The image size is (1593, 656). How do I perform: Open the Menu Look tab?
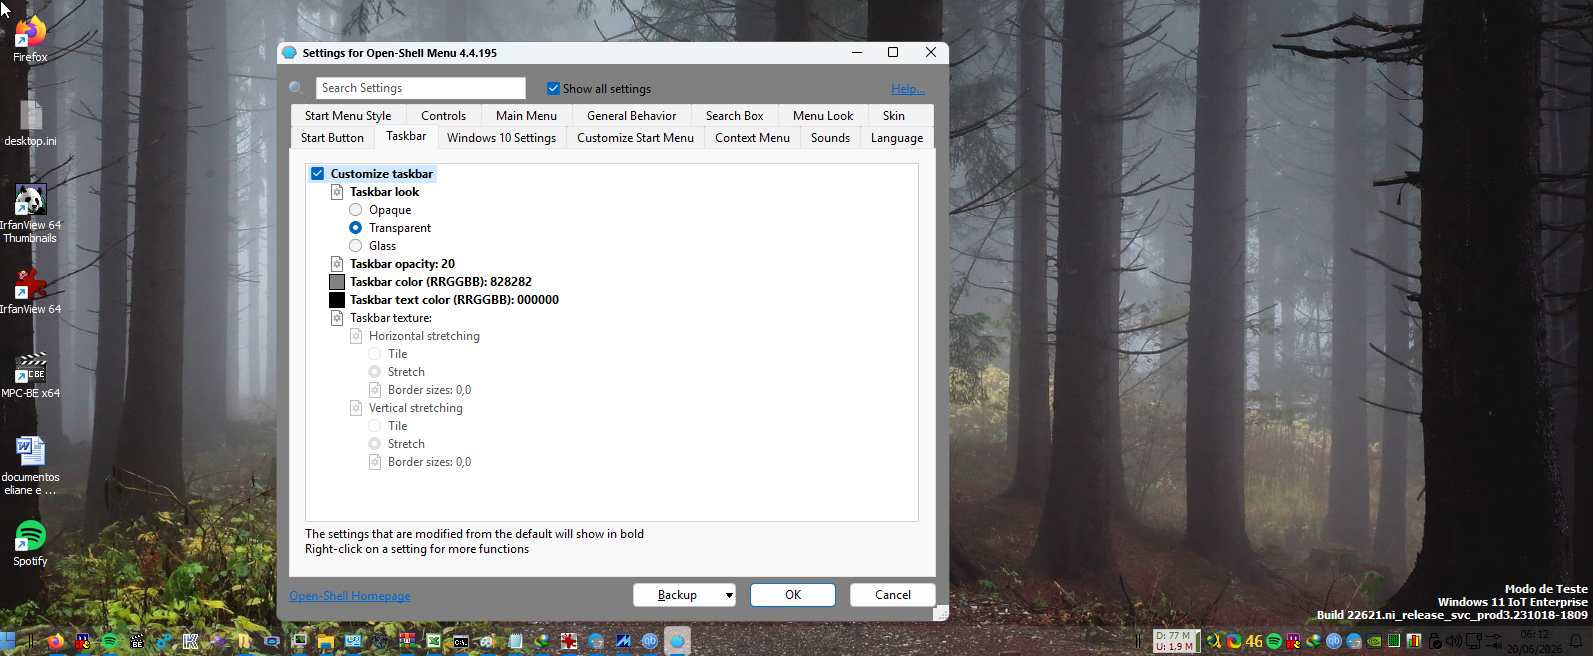click(823, 116)
